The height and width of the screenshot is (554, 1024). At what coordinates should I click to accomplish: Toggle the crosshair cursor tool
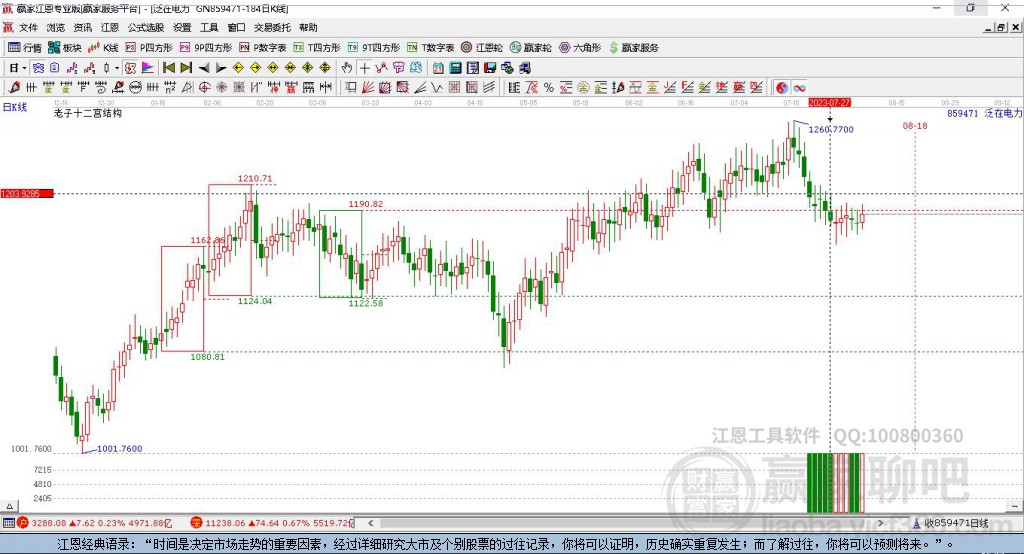point(364,68)
